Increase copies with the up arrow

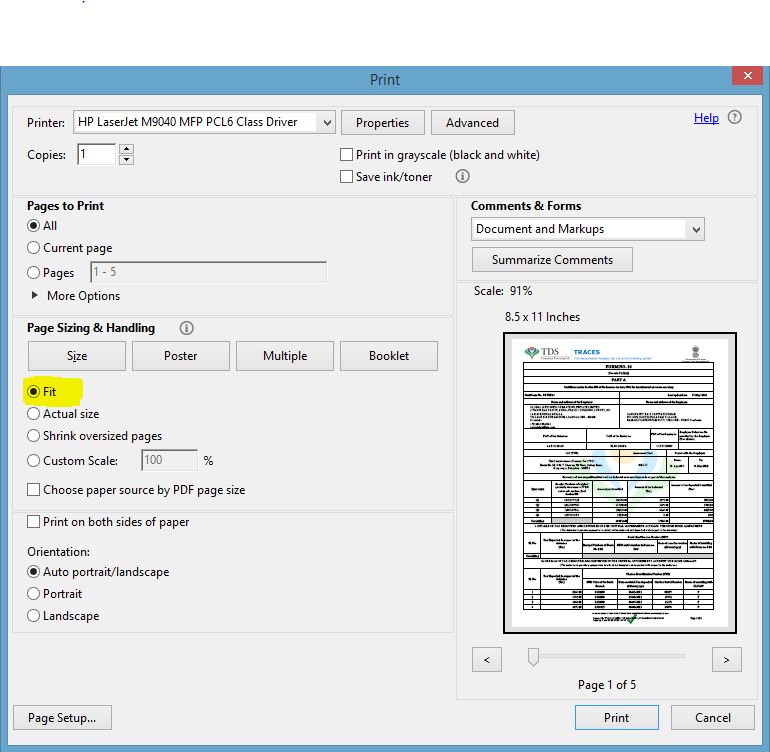(127, 149)
